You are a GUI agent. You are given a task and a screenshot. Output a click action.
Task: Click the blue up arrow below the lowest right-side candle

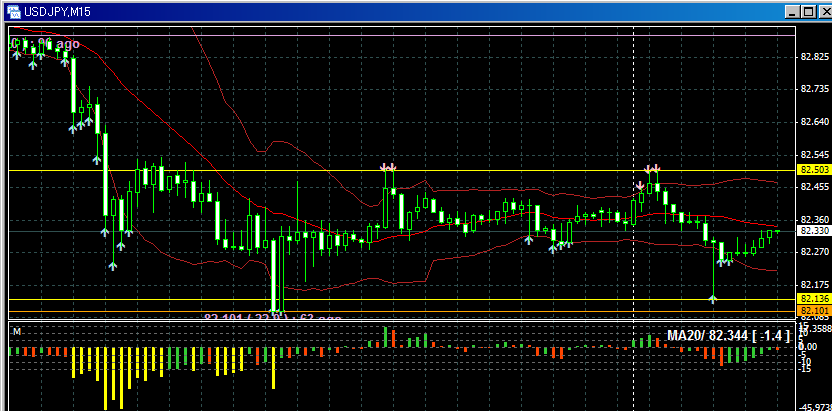pyautogui.click(x=713, y=297)
